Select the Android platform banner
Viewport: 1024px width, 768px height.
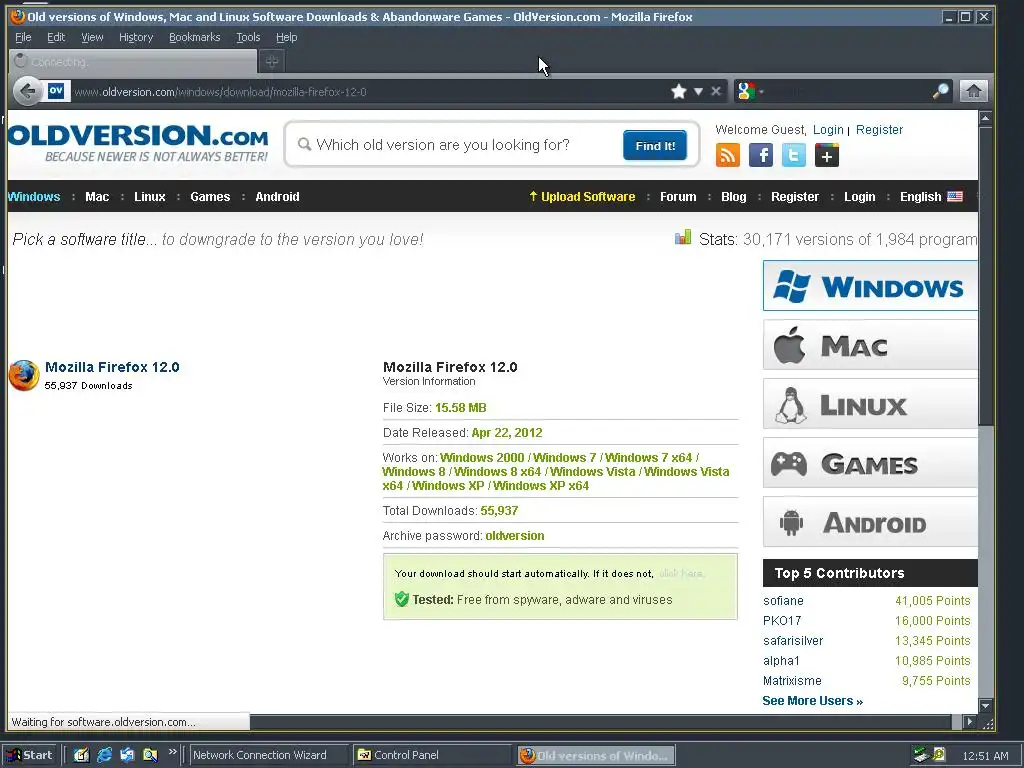[871, 522]
